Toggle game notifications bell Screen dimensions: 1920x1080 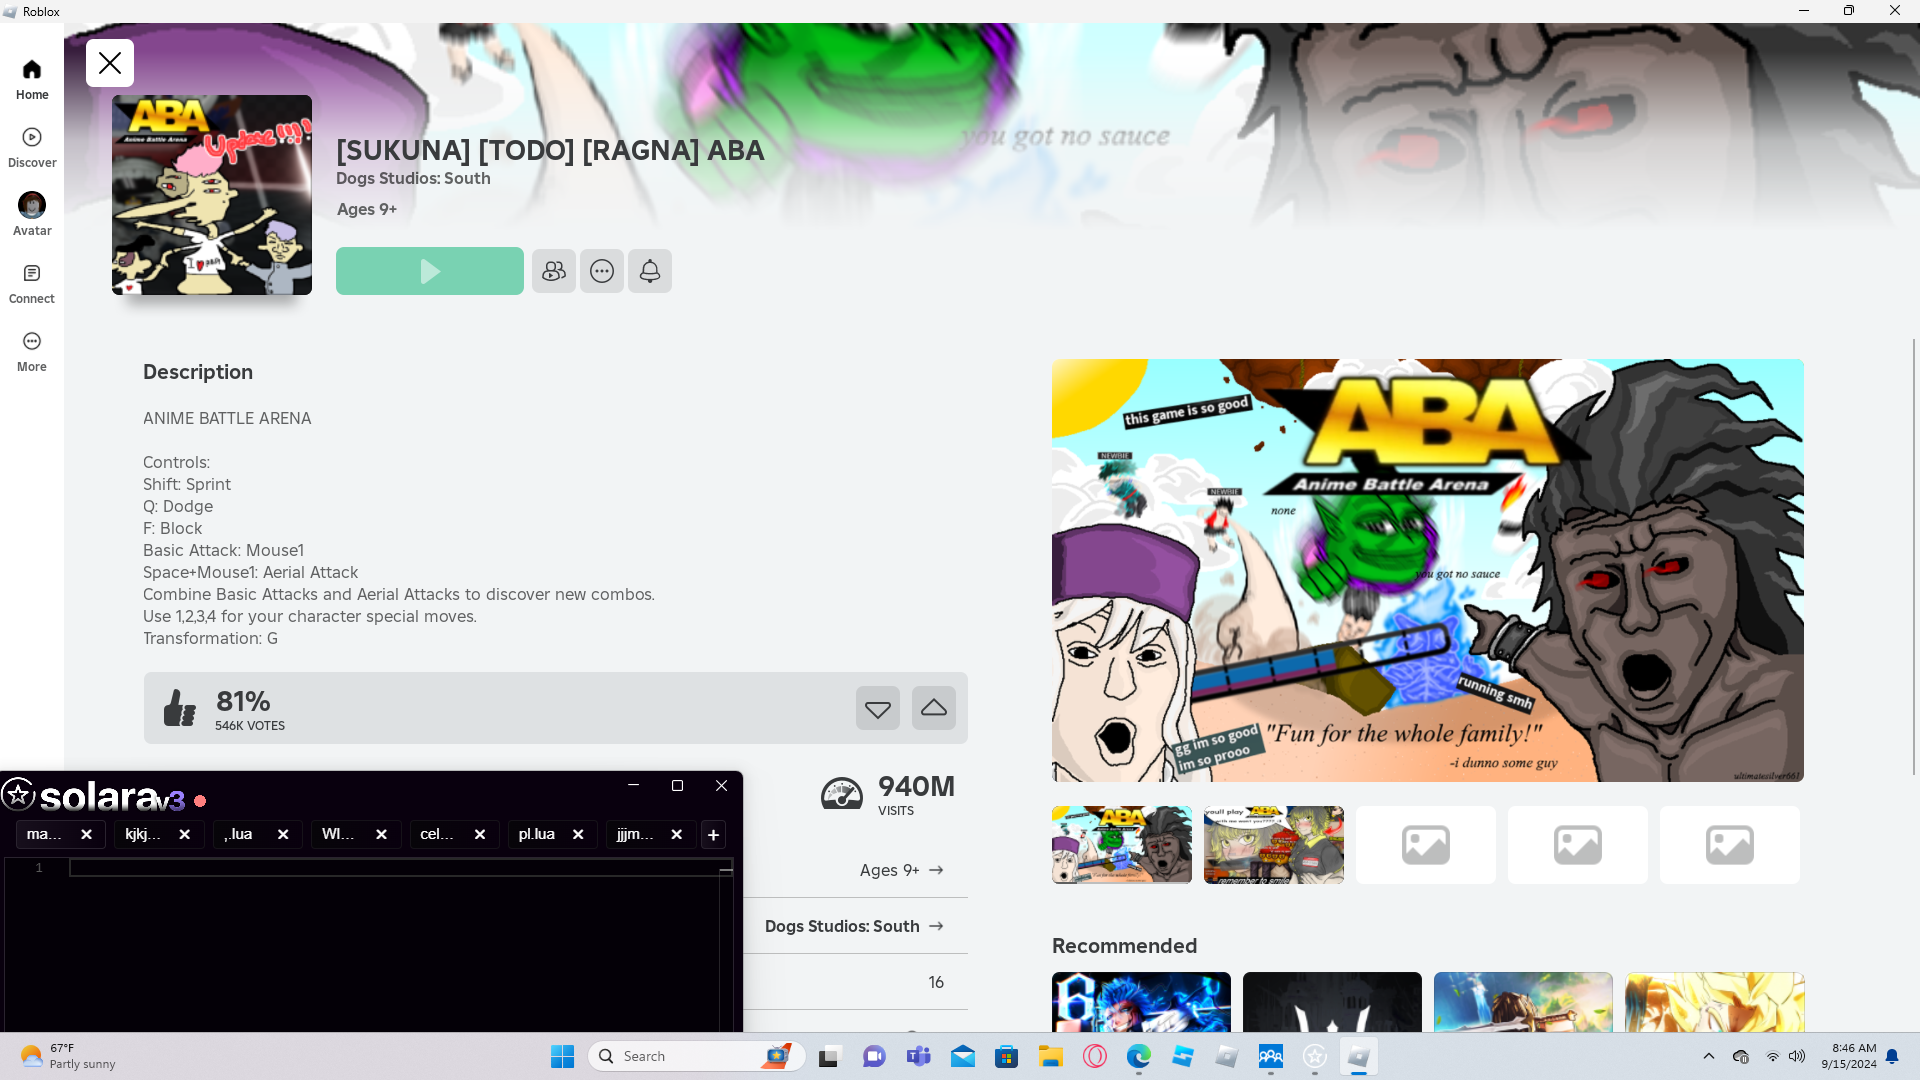[x=650, y=271]
